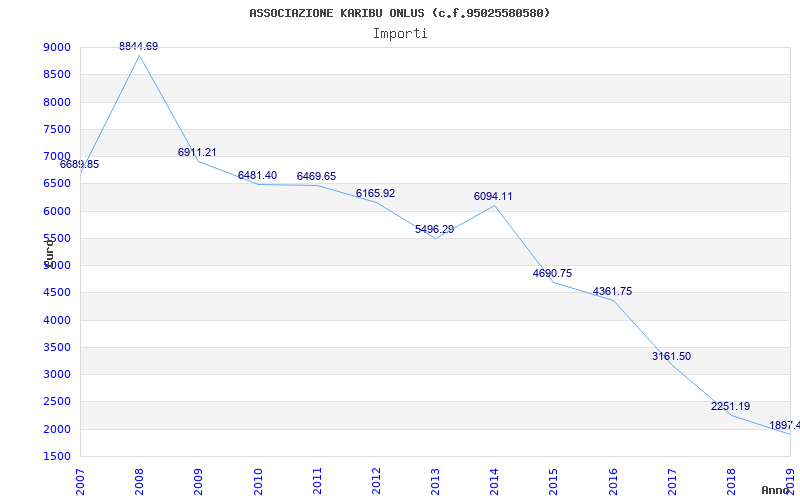Select the 6469.65 data label

tap(316, 177)
